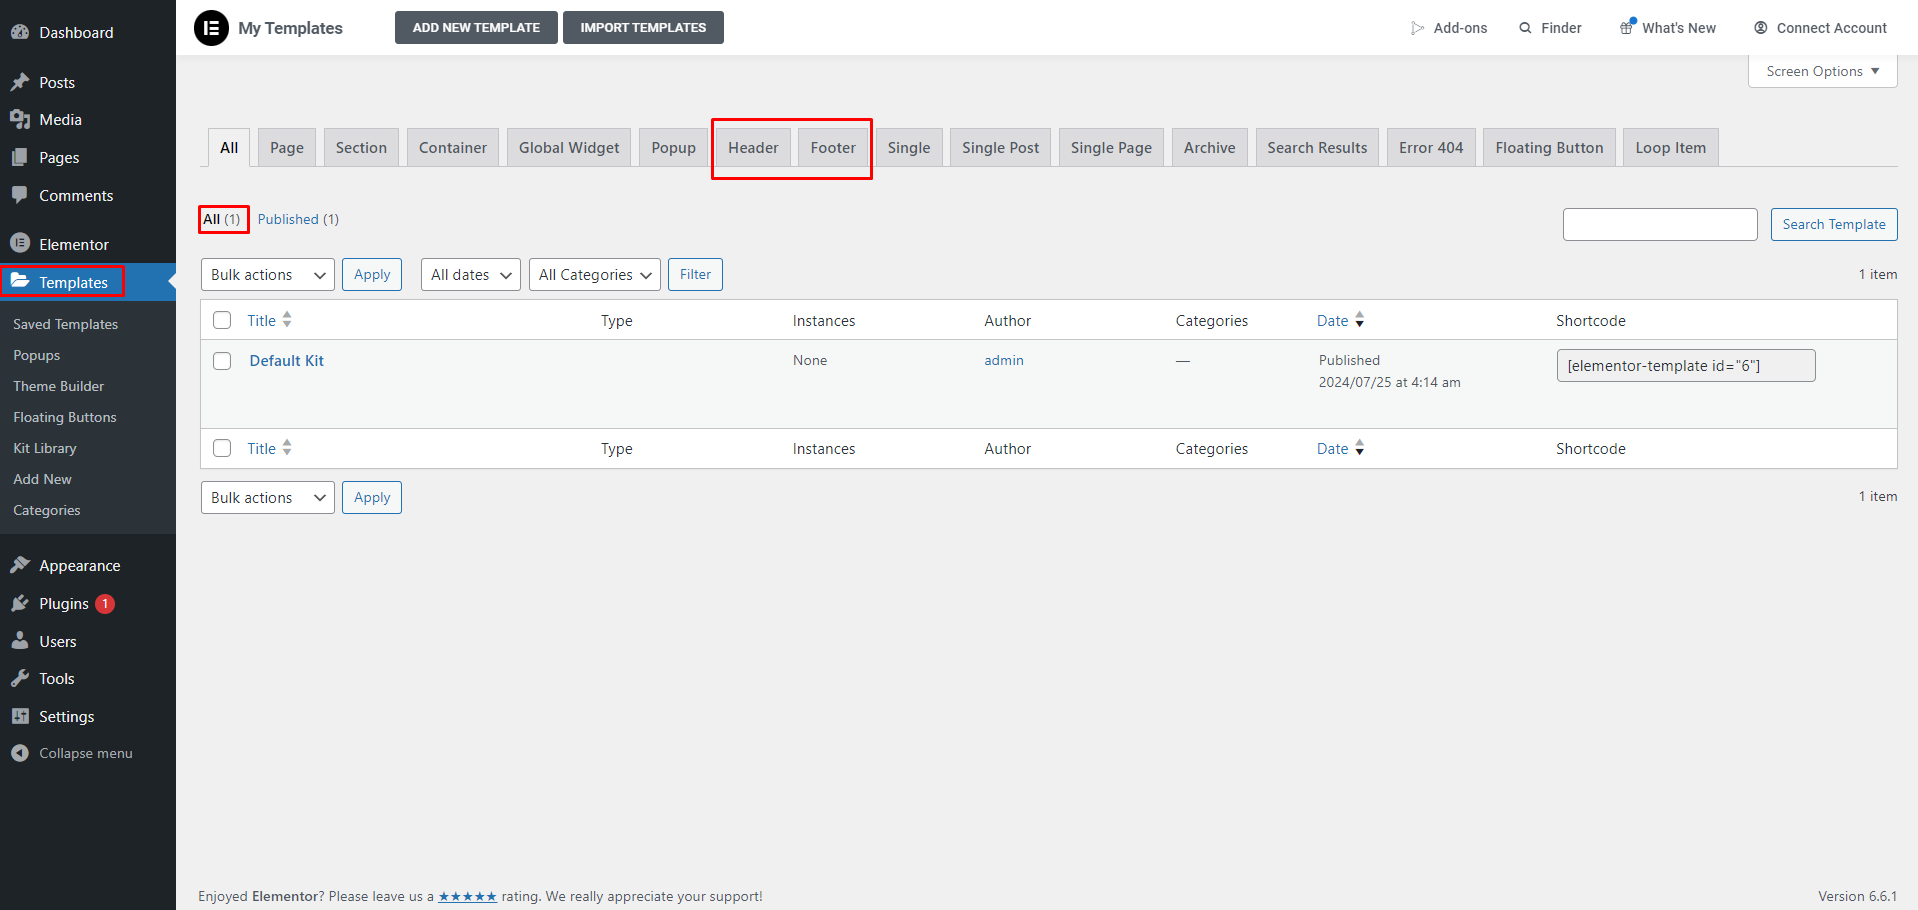Toggle the select-all checkbox in table header
Viewport: 1918px width, 910px height.
tap(222, 320)
